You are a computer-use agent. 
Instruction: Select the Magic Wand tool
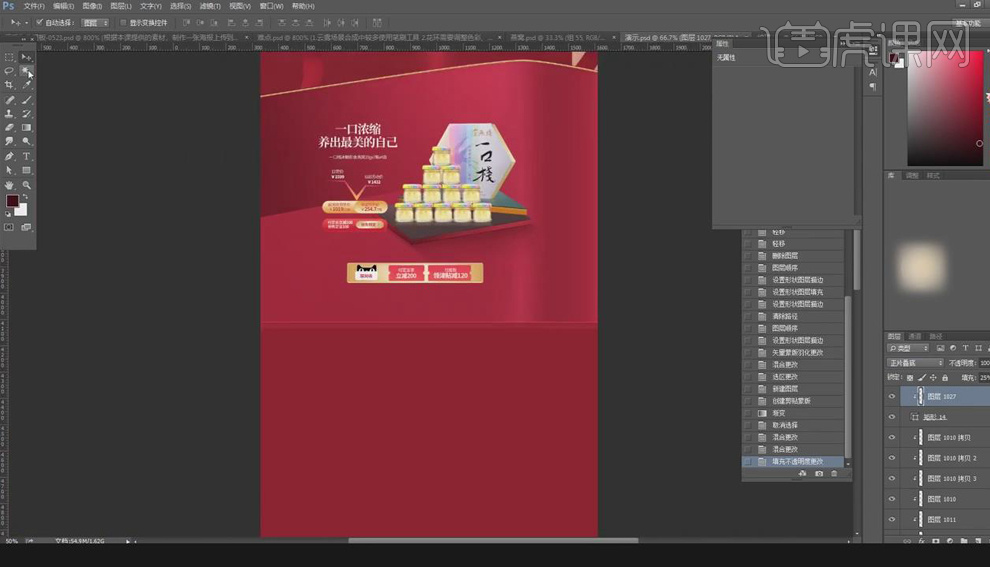tap(26, 71)
